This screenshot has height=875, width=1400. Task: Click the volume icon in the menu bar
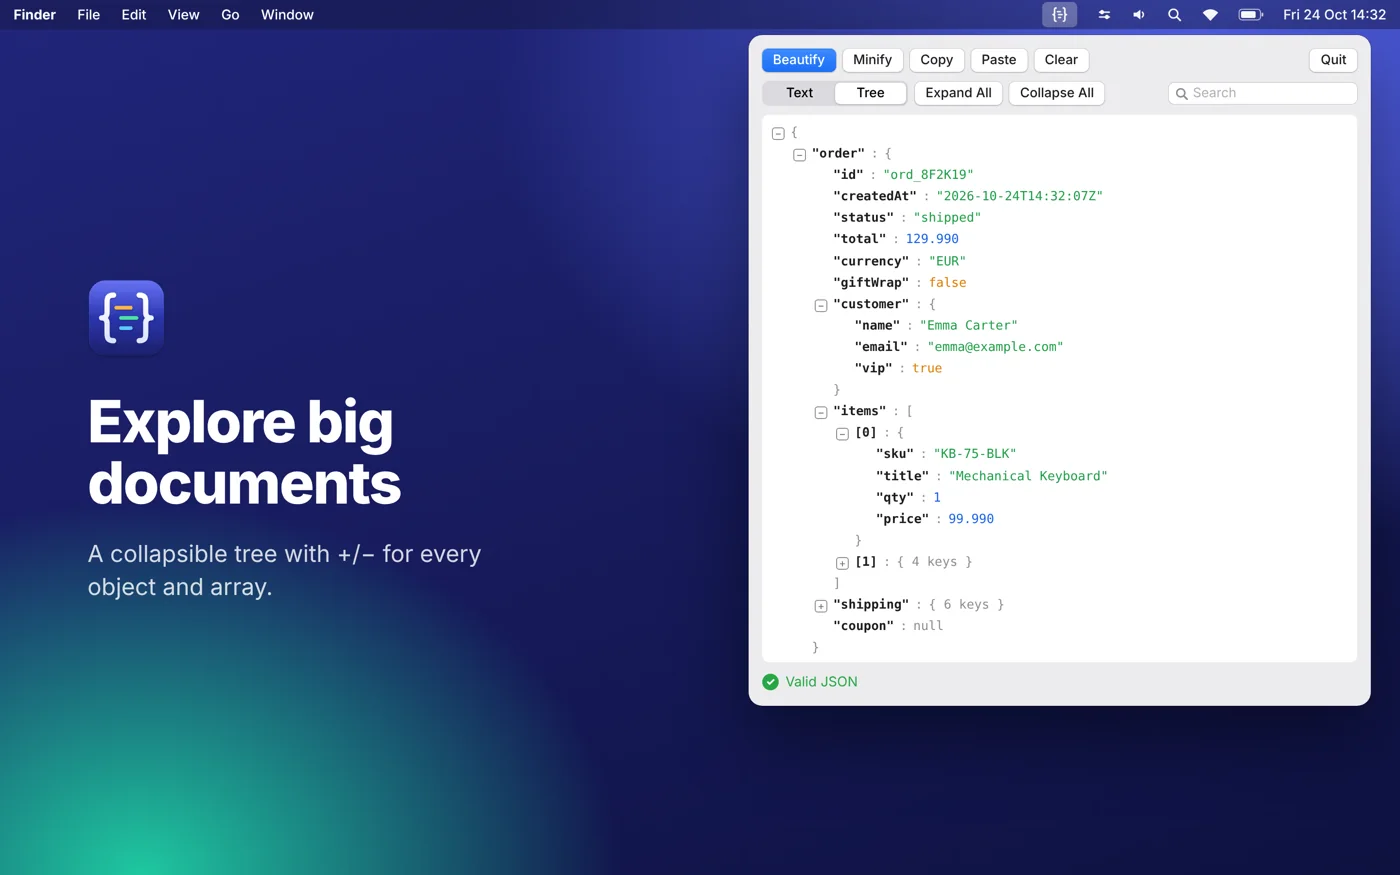click(x=1139, y=15)
